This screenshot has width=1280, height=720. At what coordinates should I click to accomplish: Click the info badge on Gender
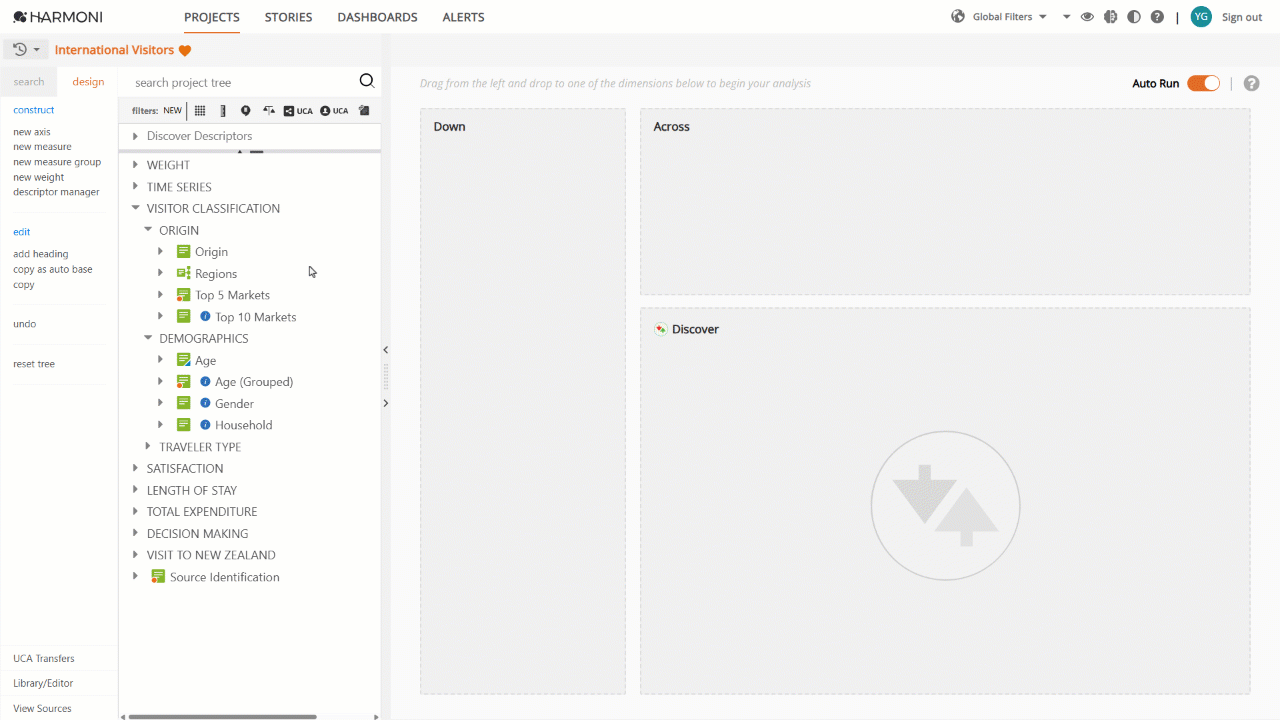coord(205,403)
